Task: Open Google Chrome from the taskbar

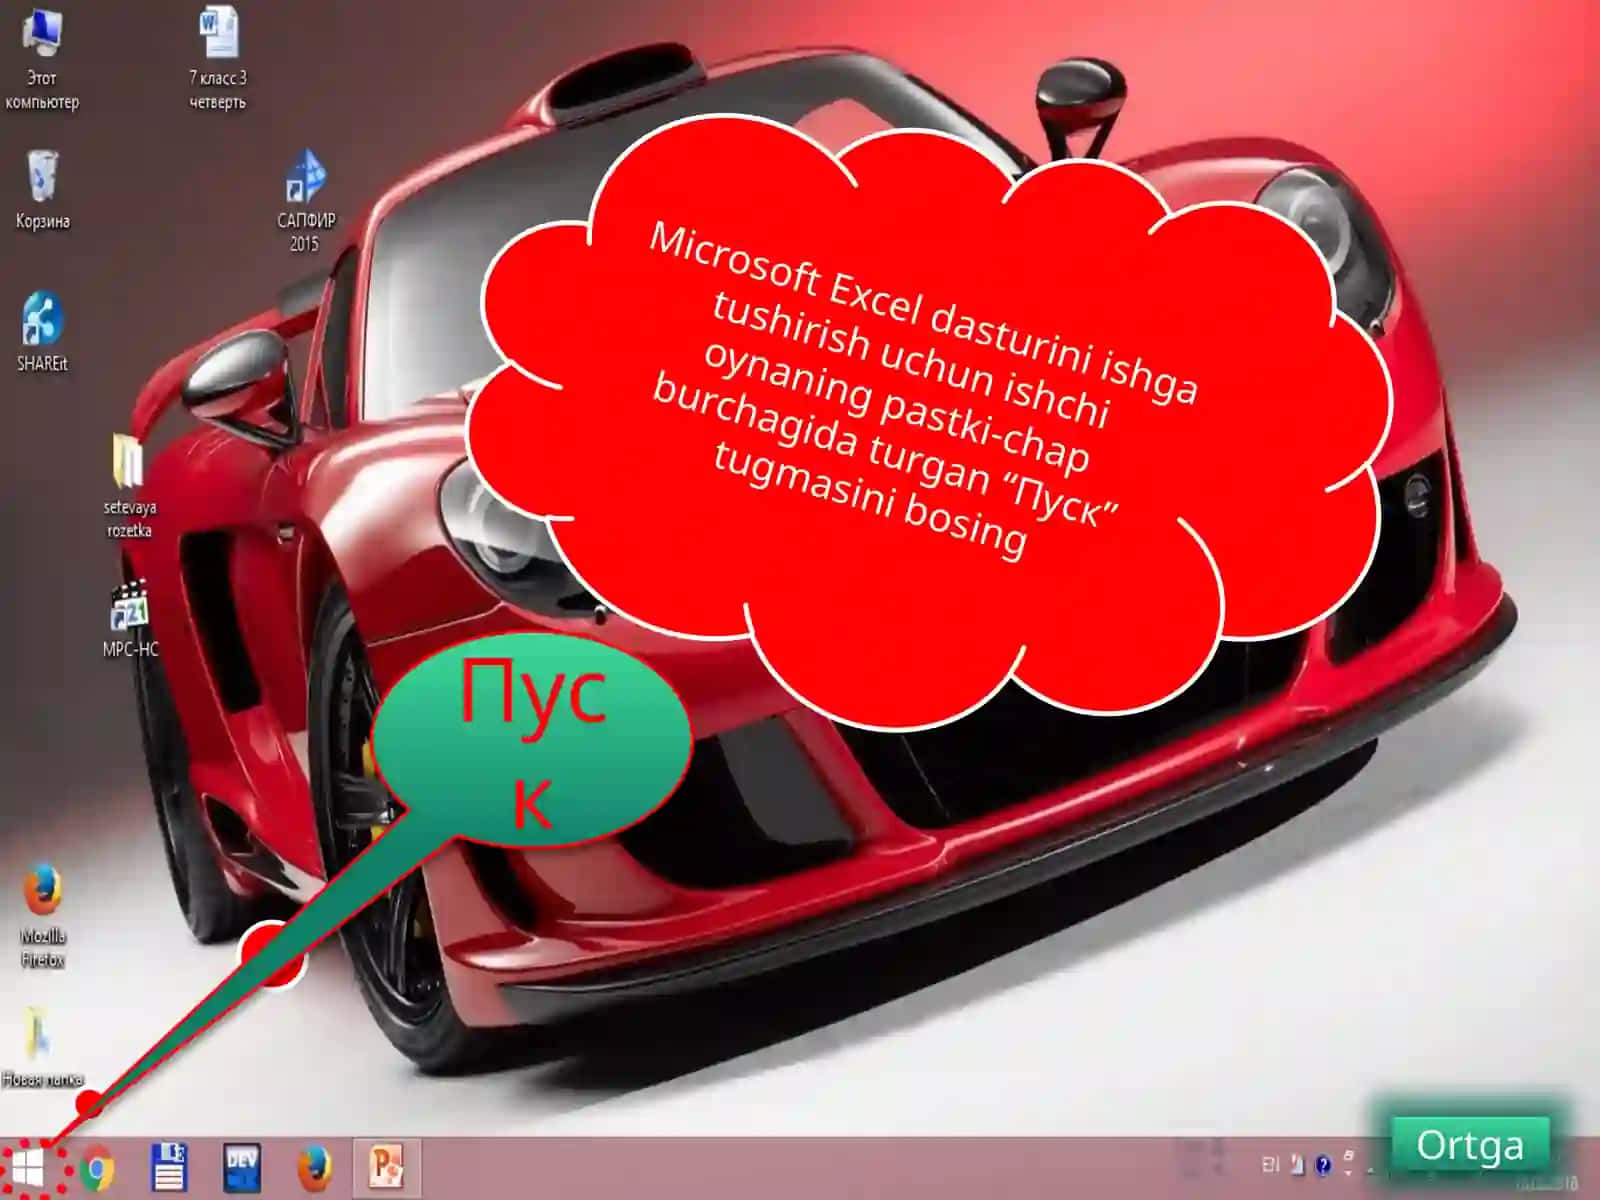Action: click(x=98, y=1169)
